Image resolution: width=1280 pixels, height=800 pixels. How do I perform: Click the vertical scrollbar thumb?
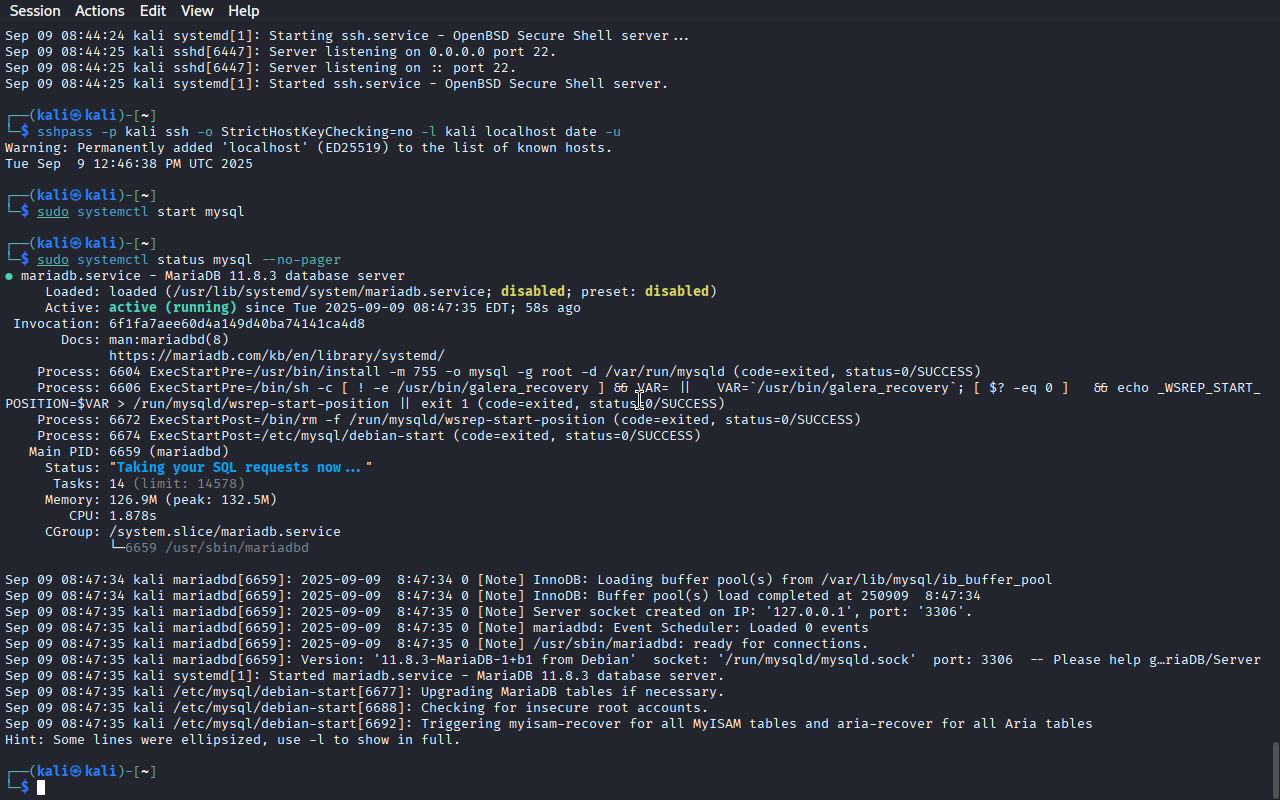coord(1275,770)
